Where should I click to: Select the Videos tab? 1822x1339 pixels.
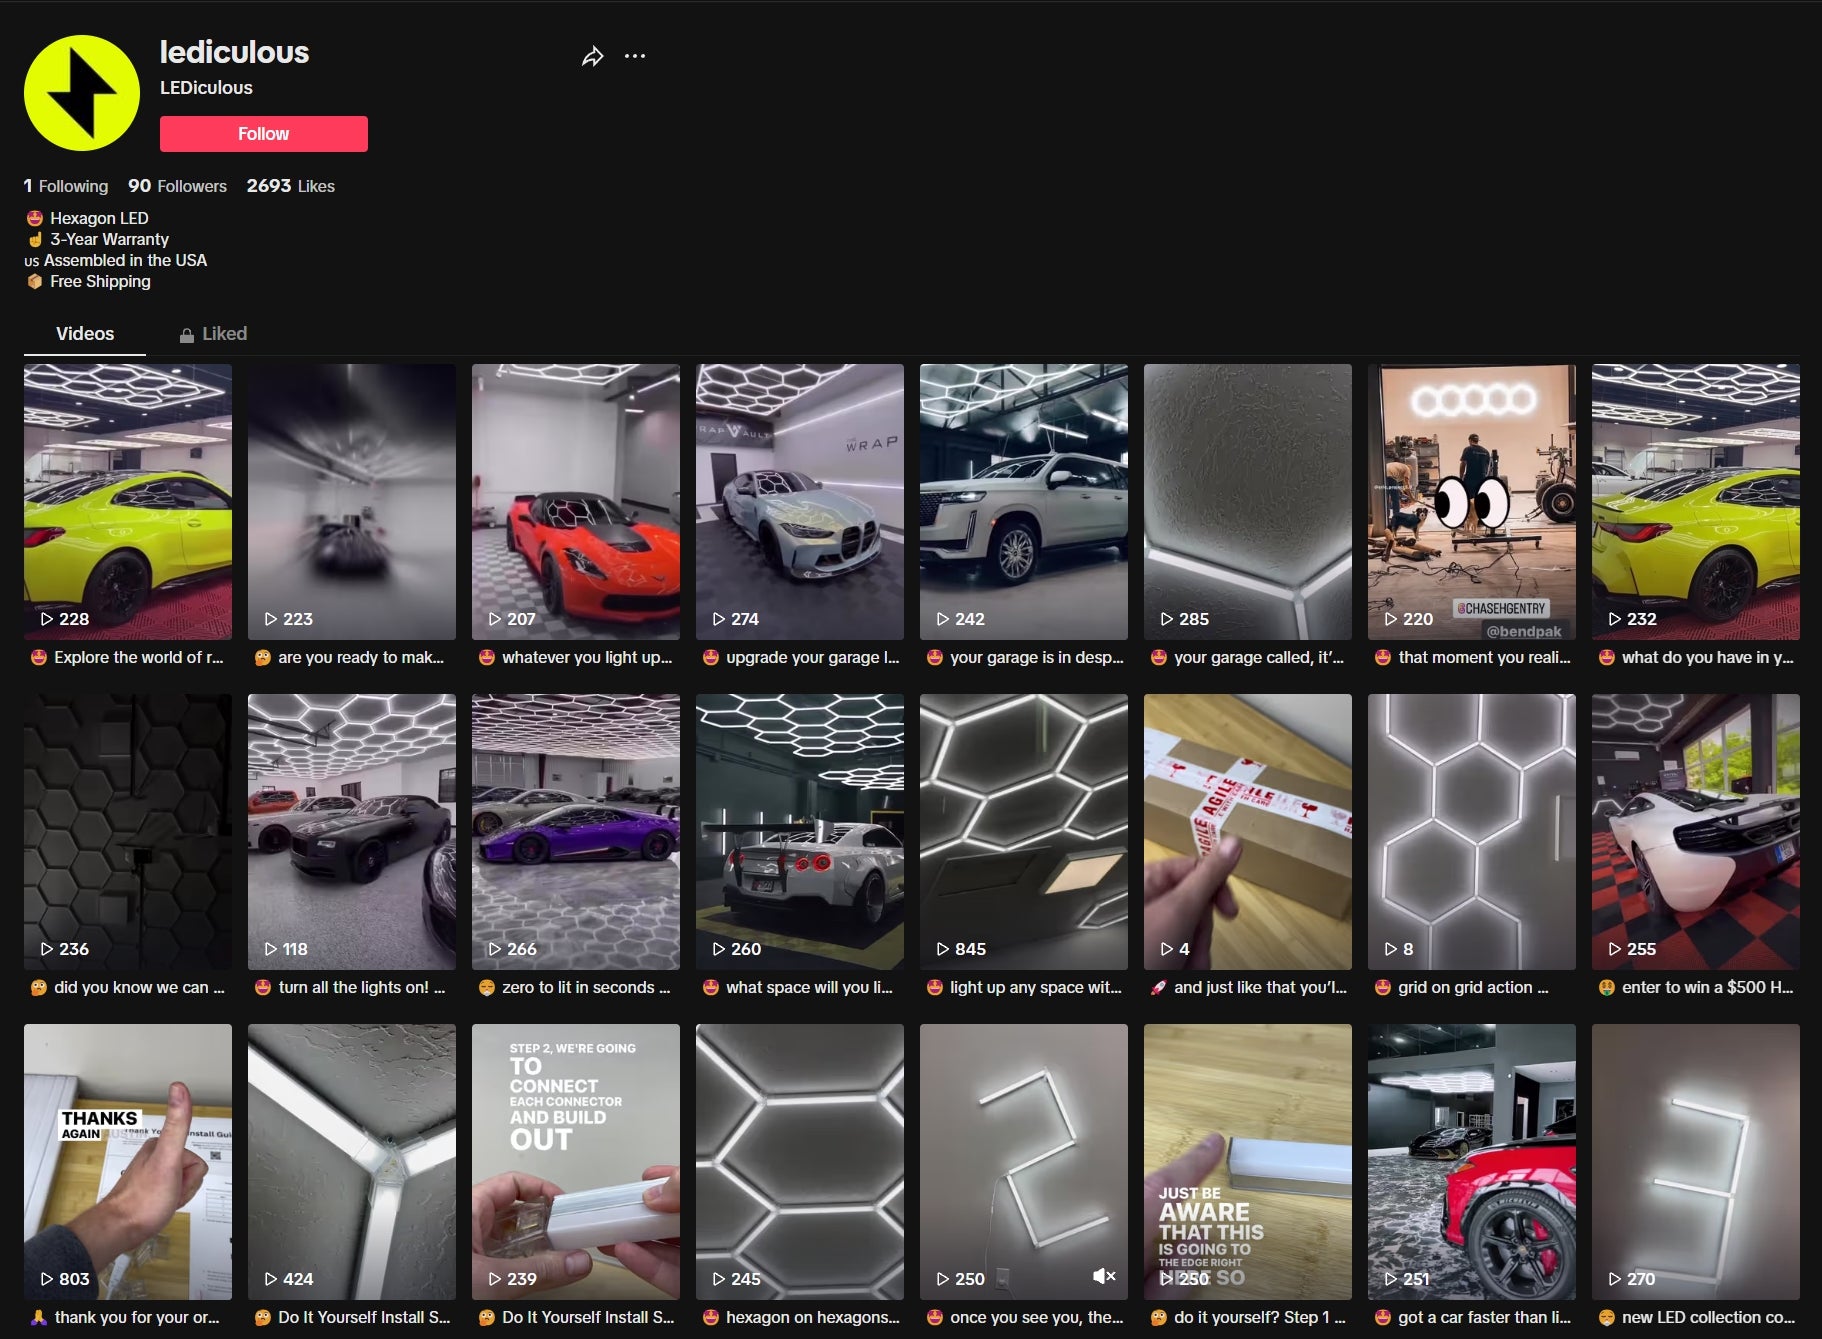tap(85, 334)
